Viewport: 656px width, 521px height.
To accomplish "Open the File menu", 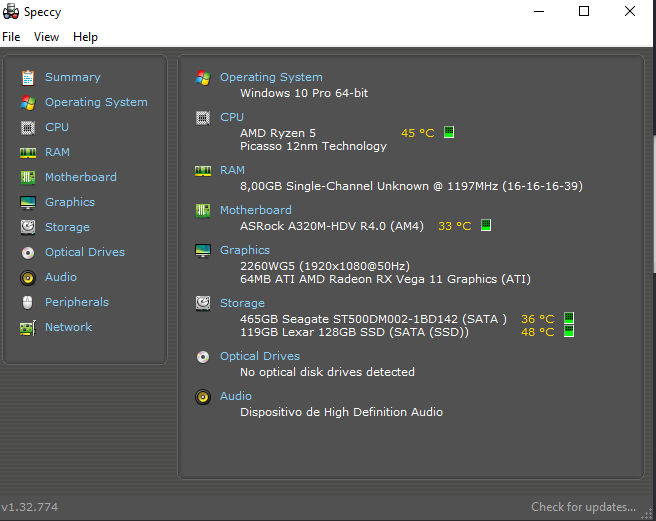I will tap(11, 37).
